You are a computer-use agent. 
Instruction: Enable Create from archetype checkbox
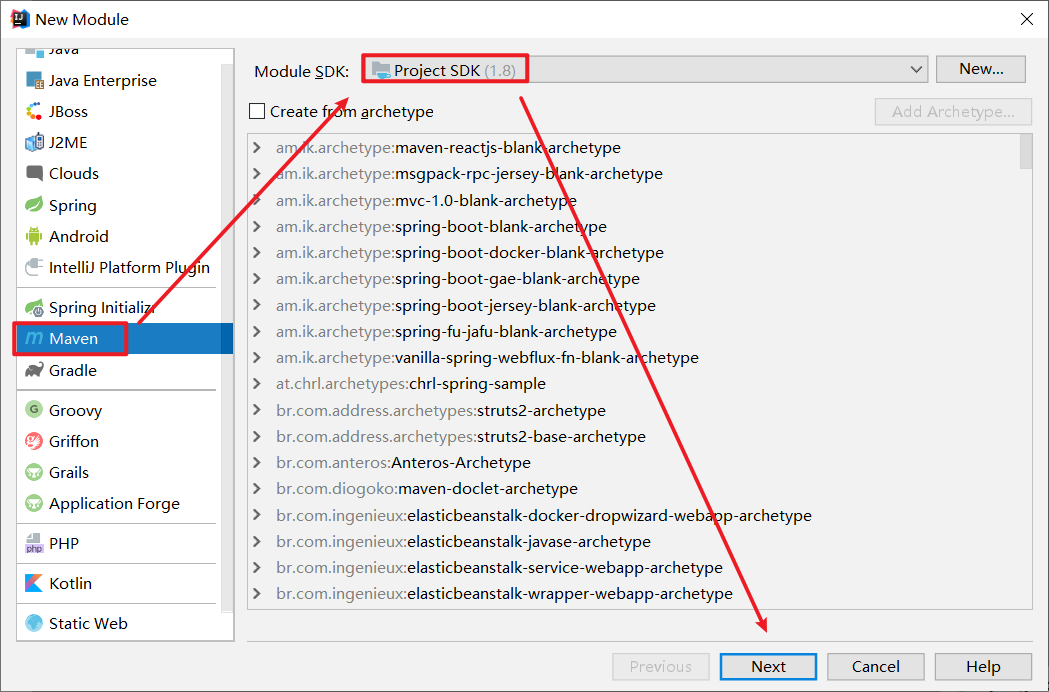click(258, 112)
